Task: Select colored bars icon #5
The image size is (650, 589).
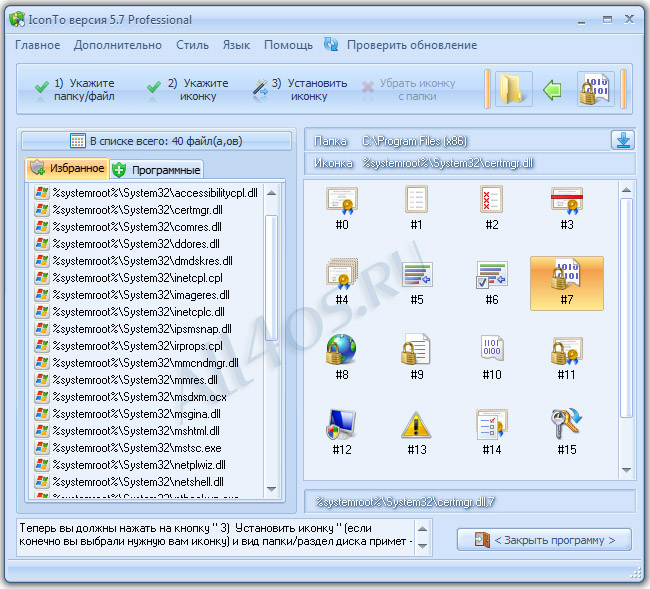Action: [x=416, y=283]
